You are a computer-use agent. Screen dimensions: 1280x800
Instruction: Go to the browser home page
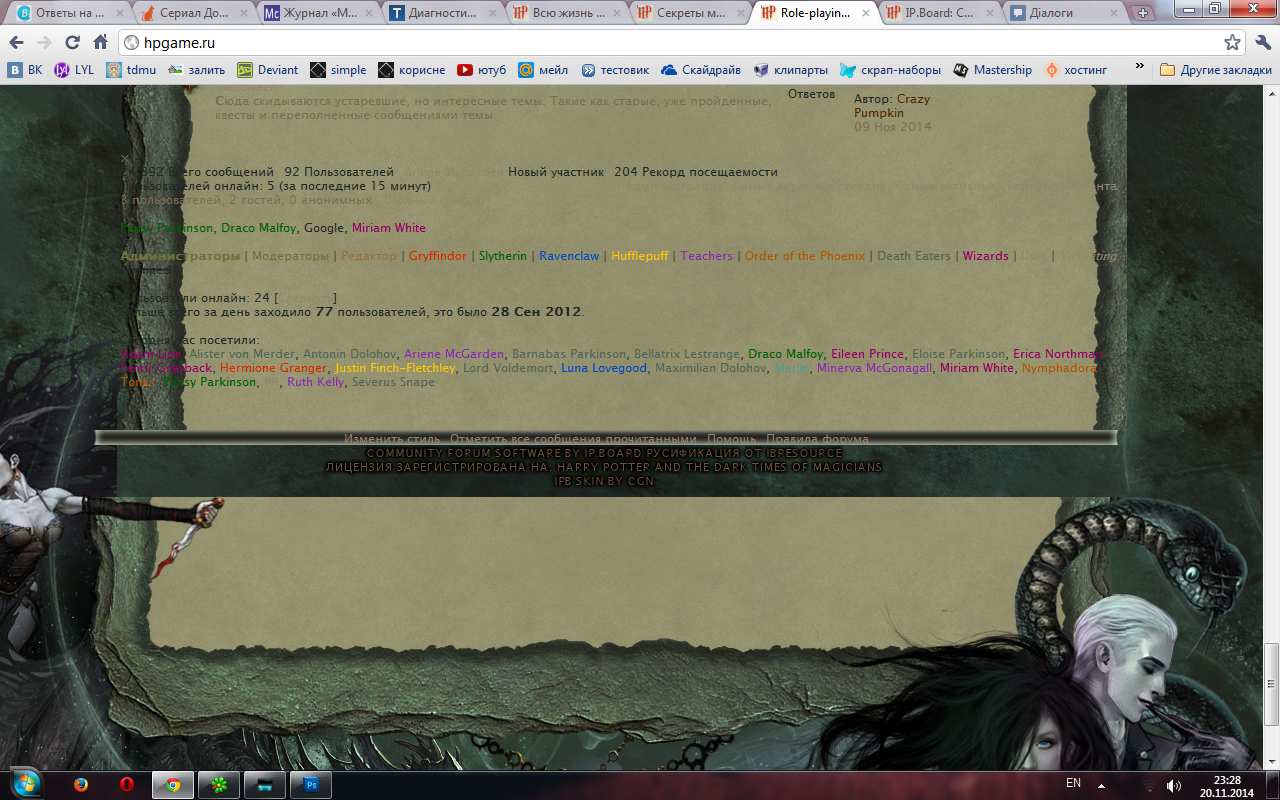[100, 43]
